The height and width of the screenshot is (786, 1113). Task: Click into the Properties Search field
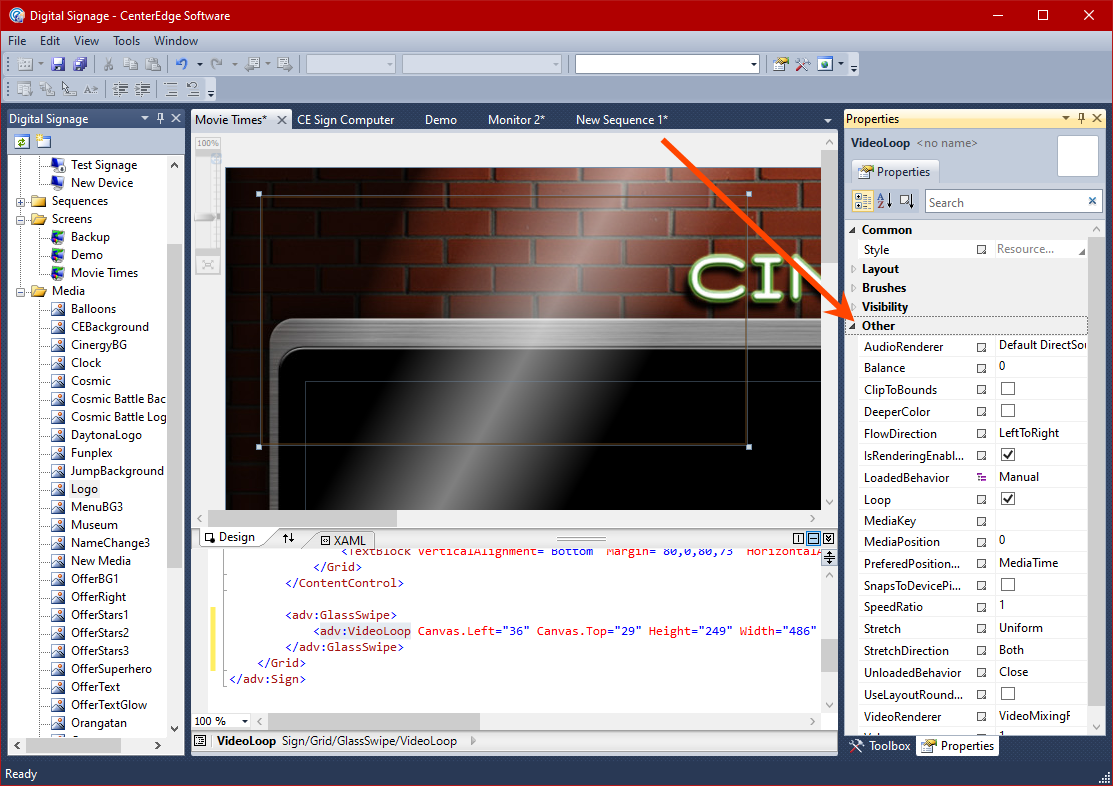[x=1005, y=202]
